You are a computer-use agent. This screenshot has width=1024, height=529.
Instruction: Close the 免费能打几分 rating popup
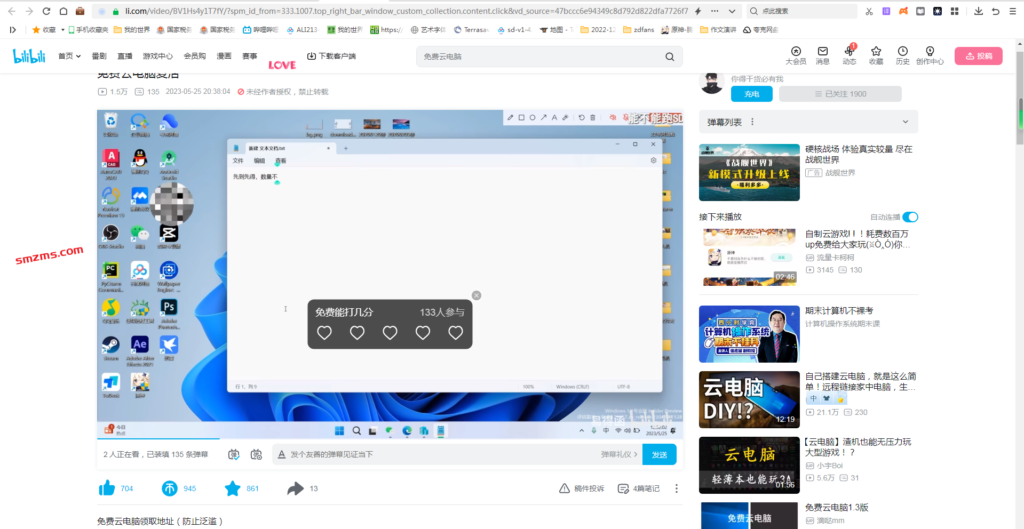(476, 295)
